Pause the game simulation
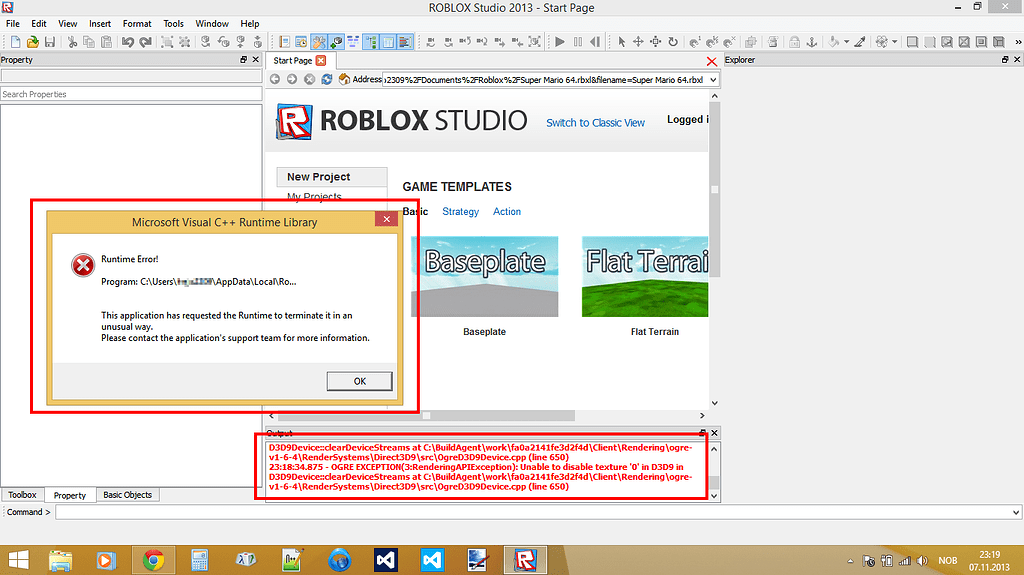This screenshot has height=575, width=1024. [578, 42]
